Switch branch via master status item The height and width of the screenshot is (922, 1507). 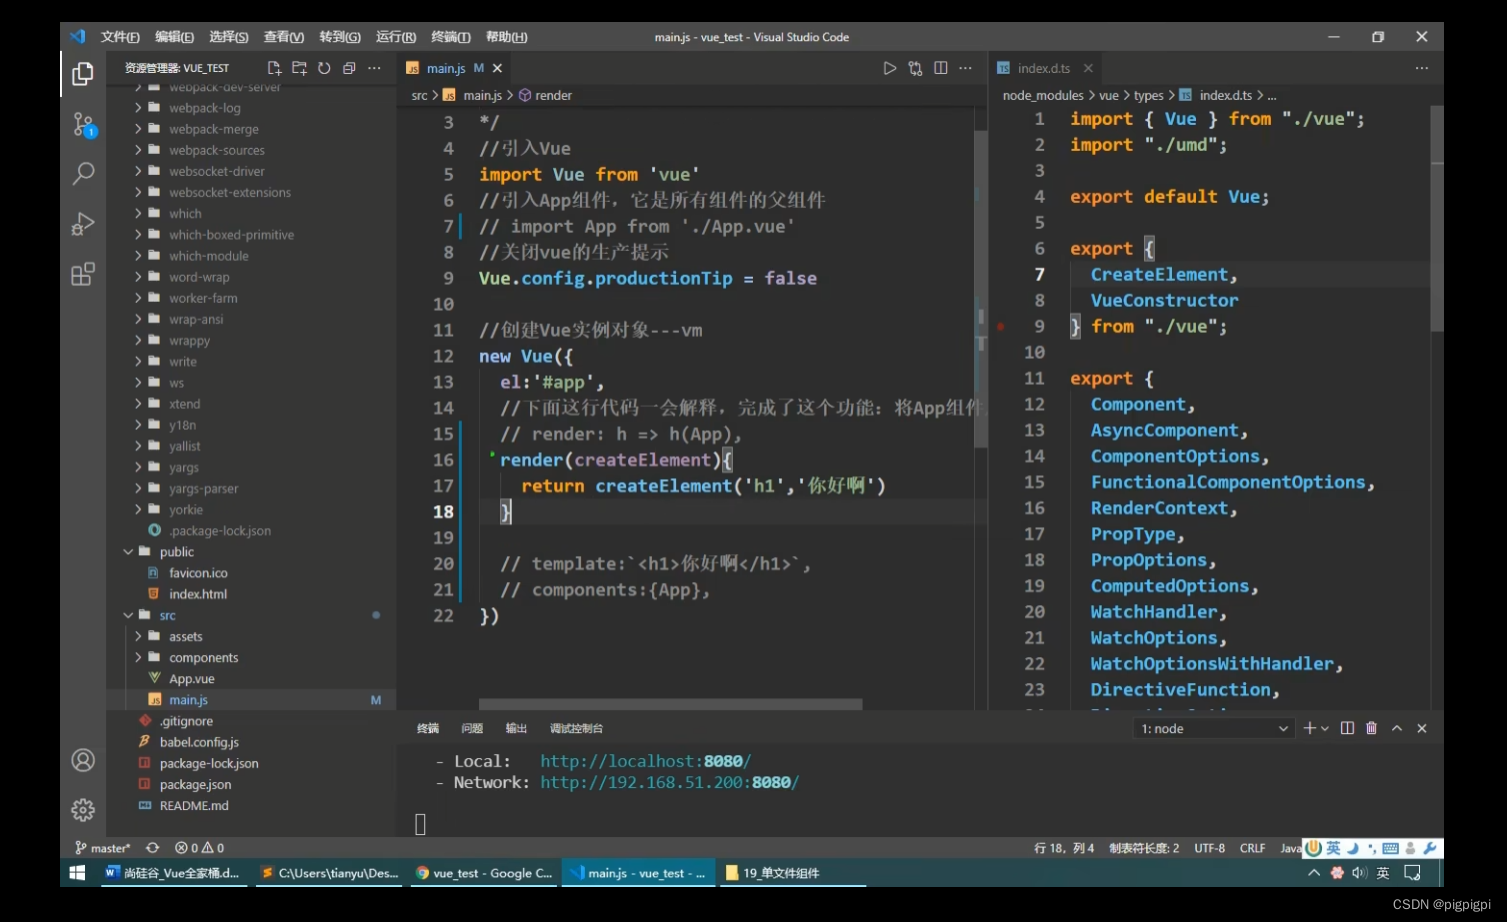(102, 847)
